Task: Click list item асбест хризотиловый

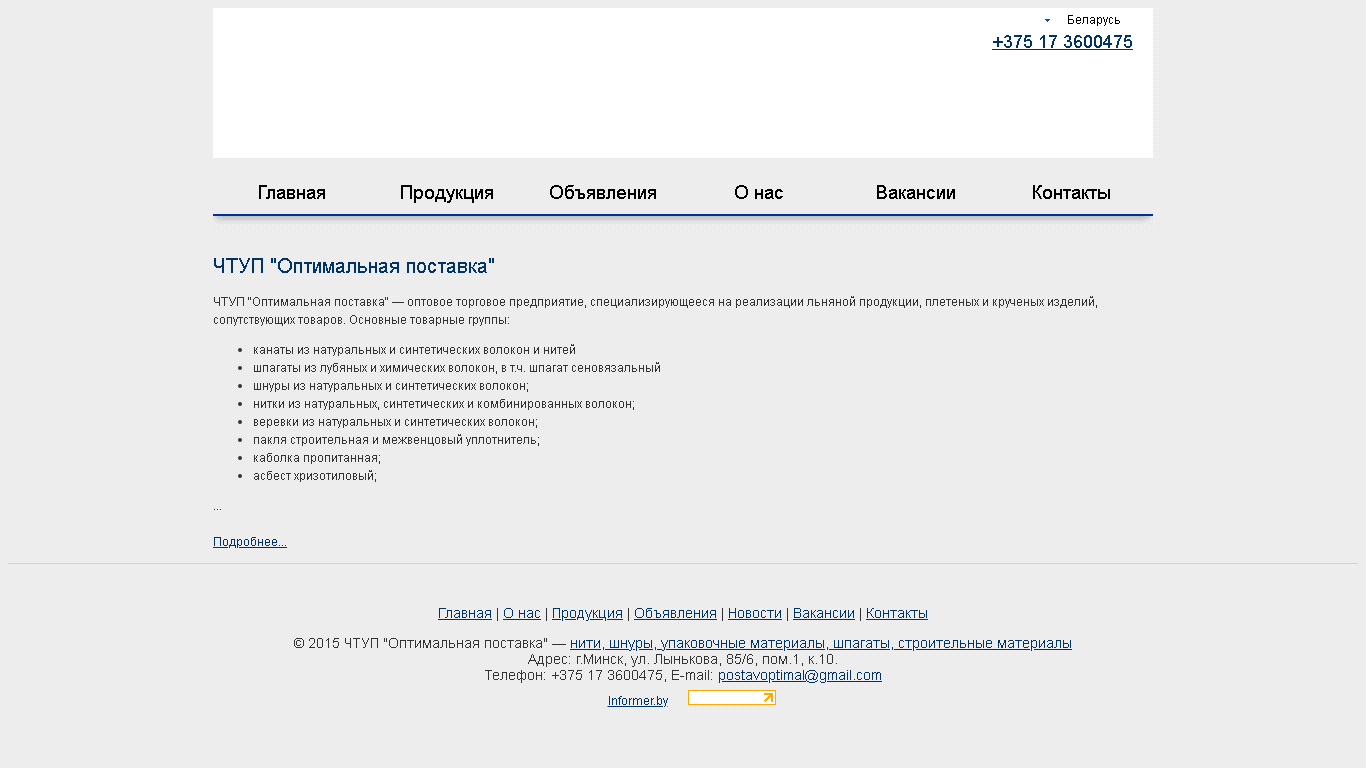Action: (315, 476)
